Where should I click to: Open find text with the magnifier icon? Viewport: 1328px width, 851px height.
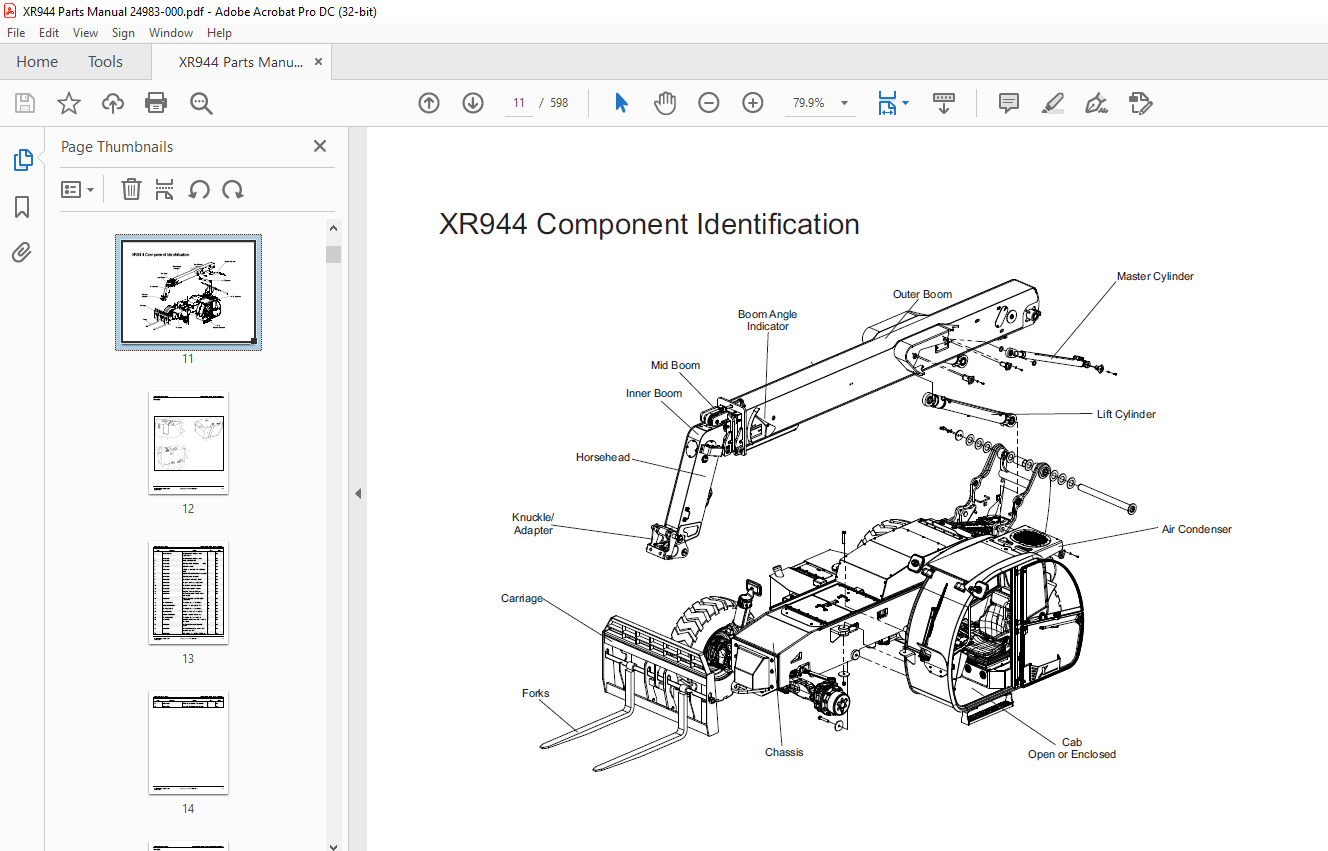201,103
